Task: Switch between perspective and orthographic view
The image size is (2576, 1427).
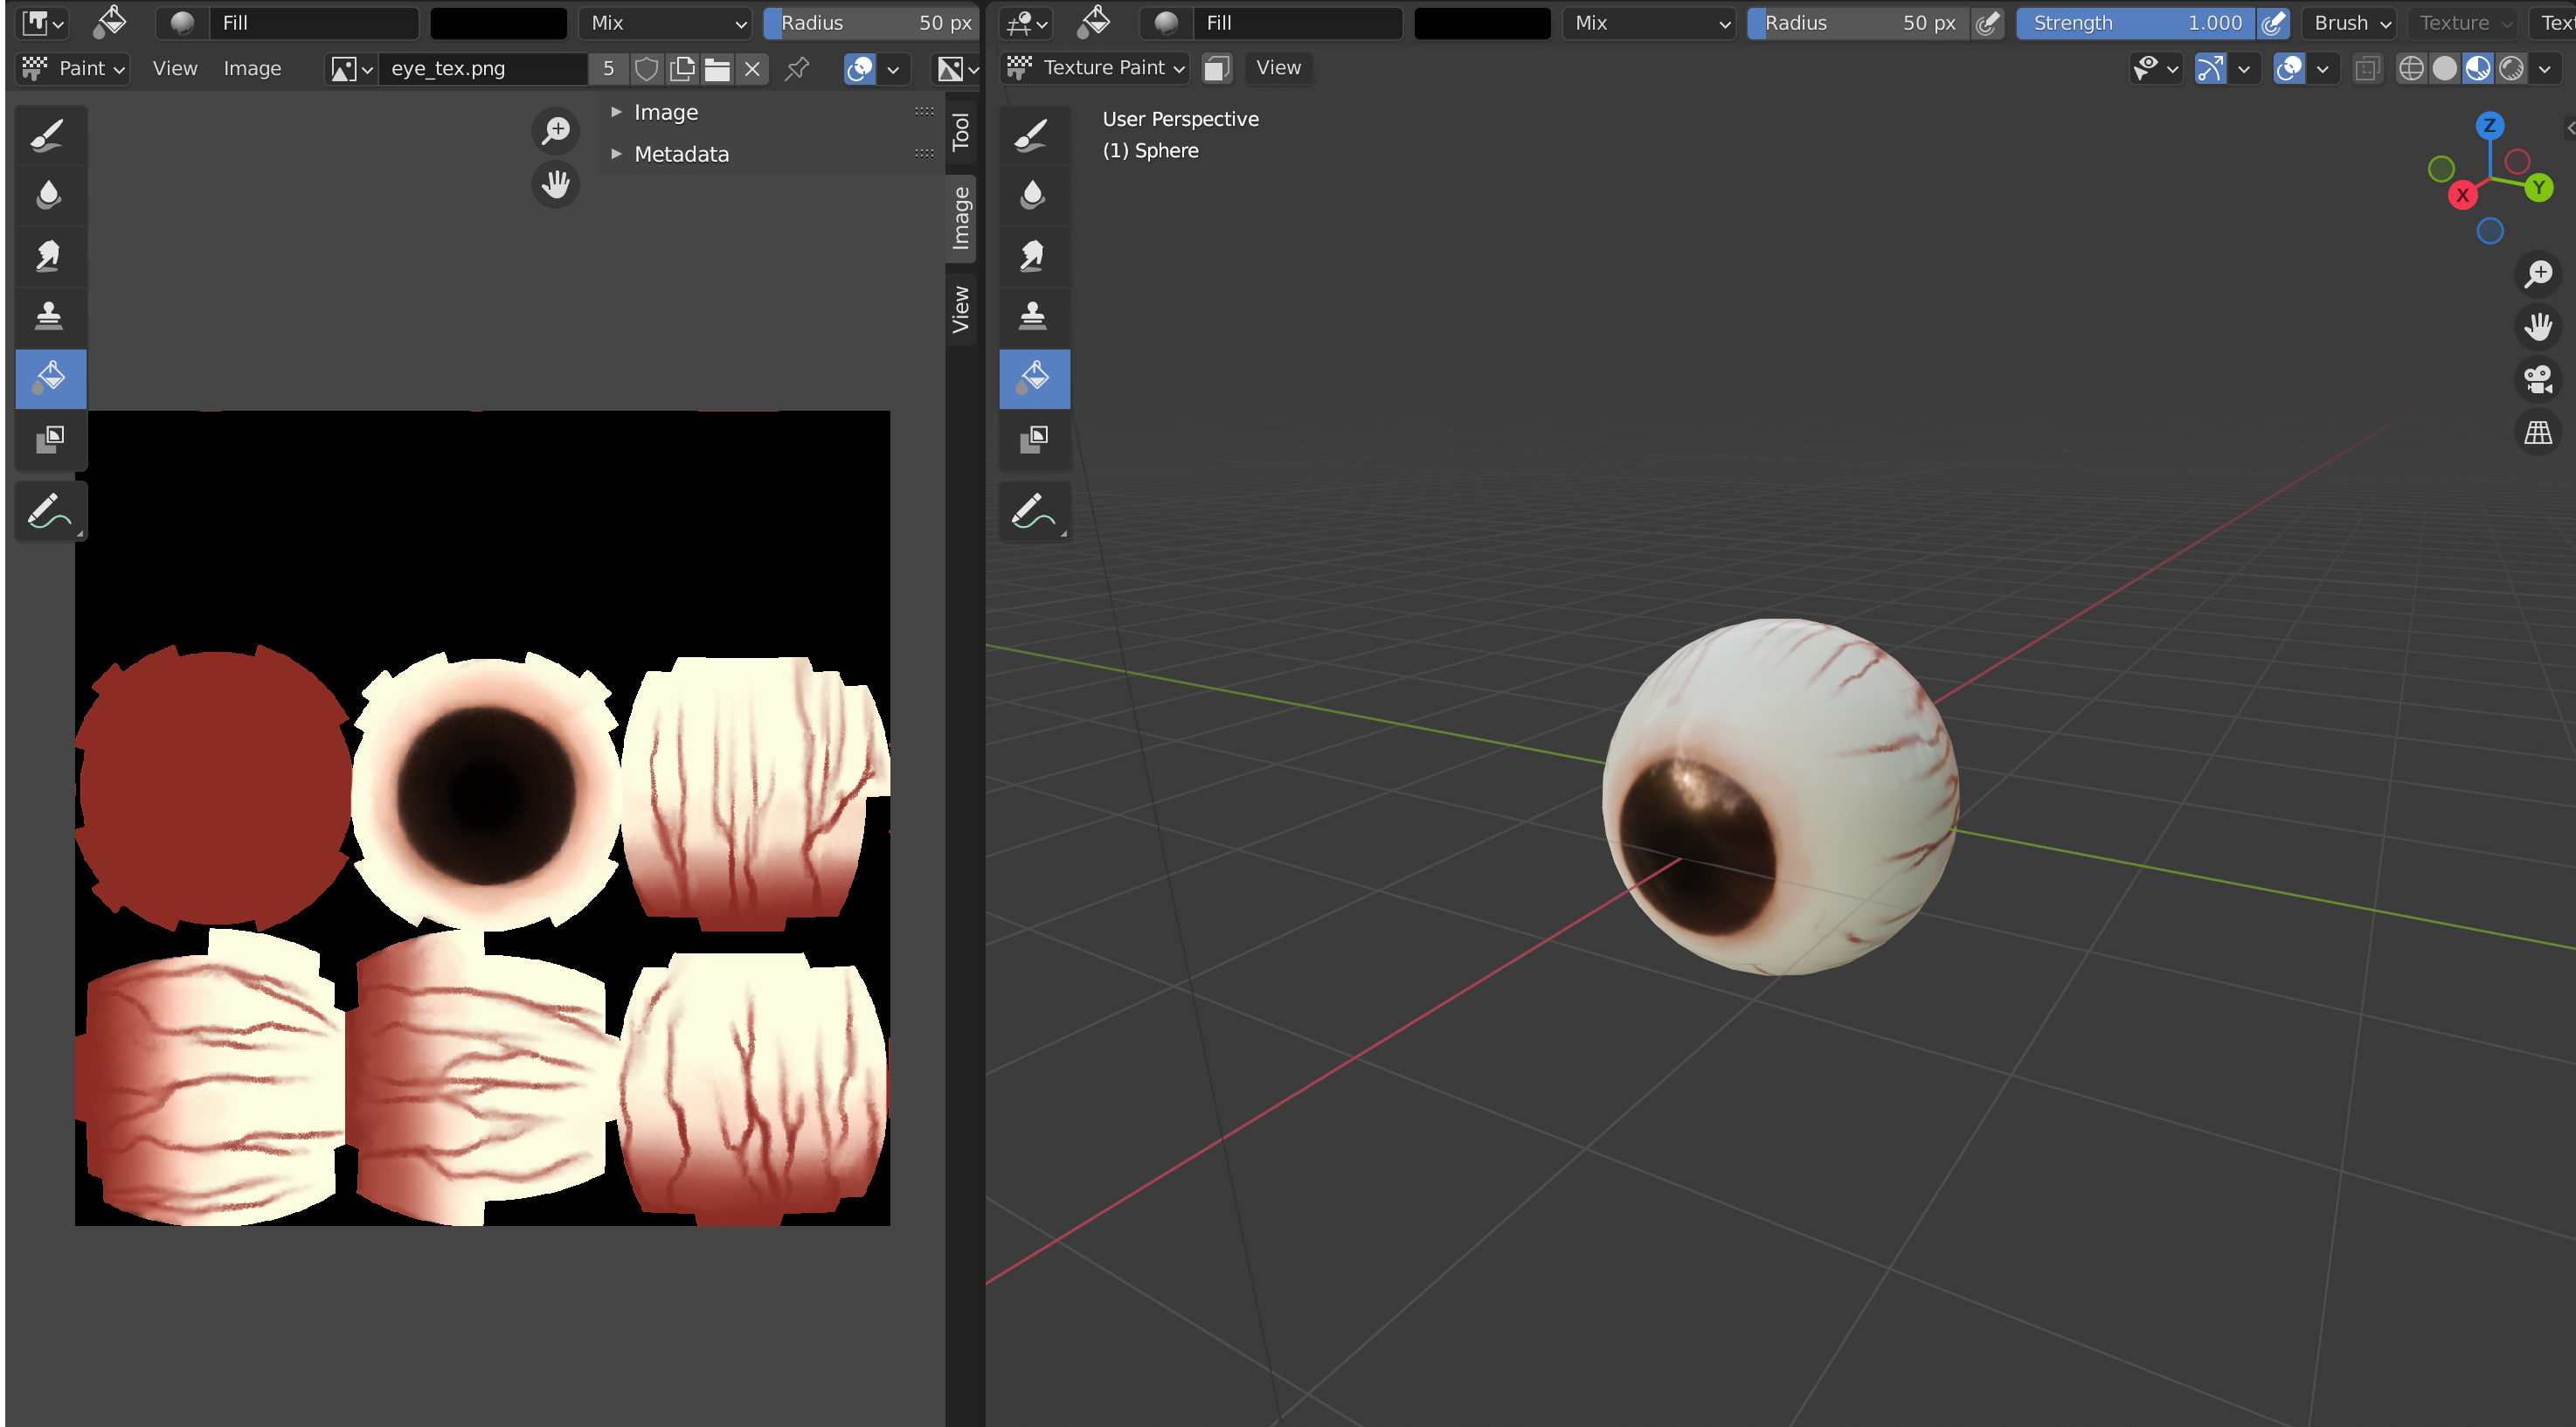Action: (x=2538, y=433)
